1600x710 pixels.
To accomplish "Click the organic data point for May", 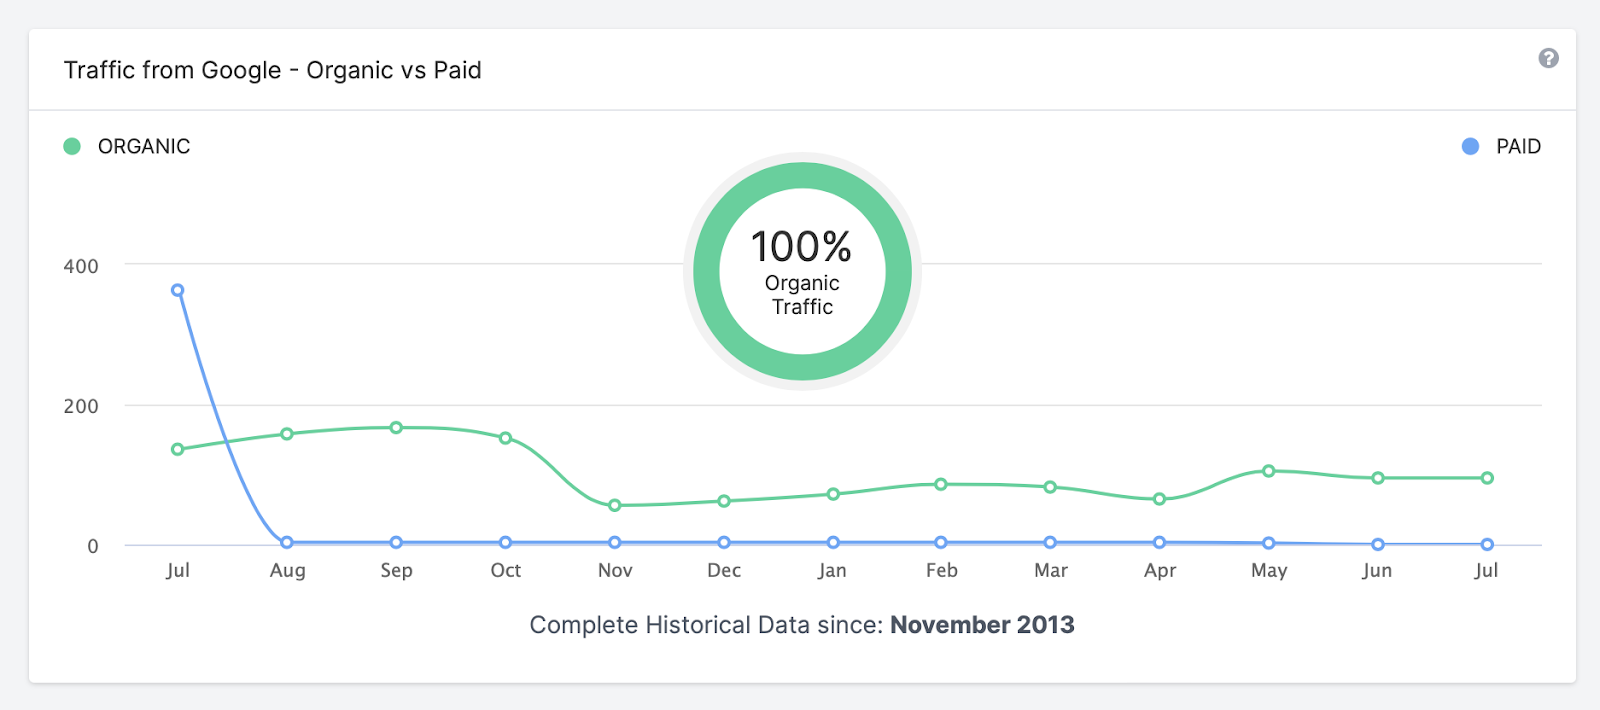I will (1268, 471).
